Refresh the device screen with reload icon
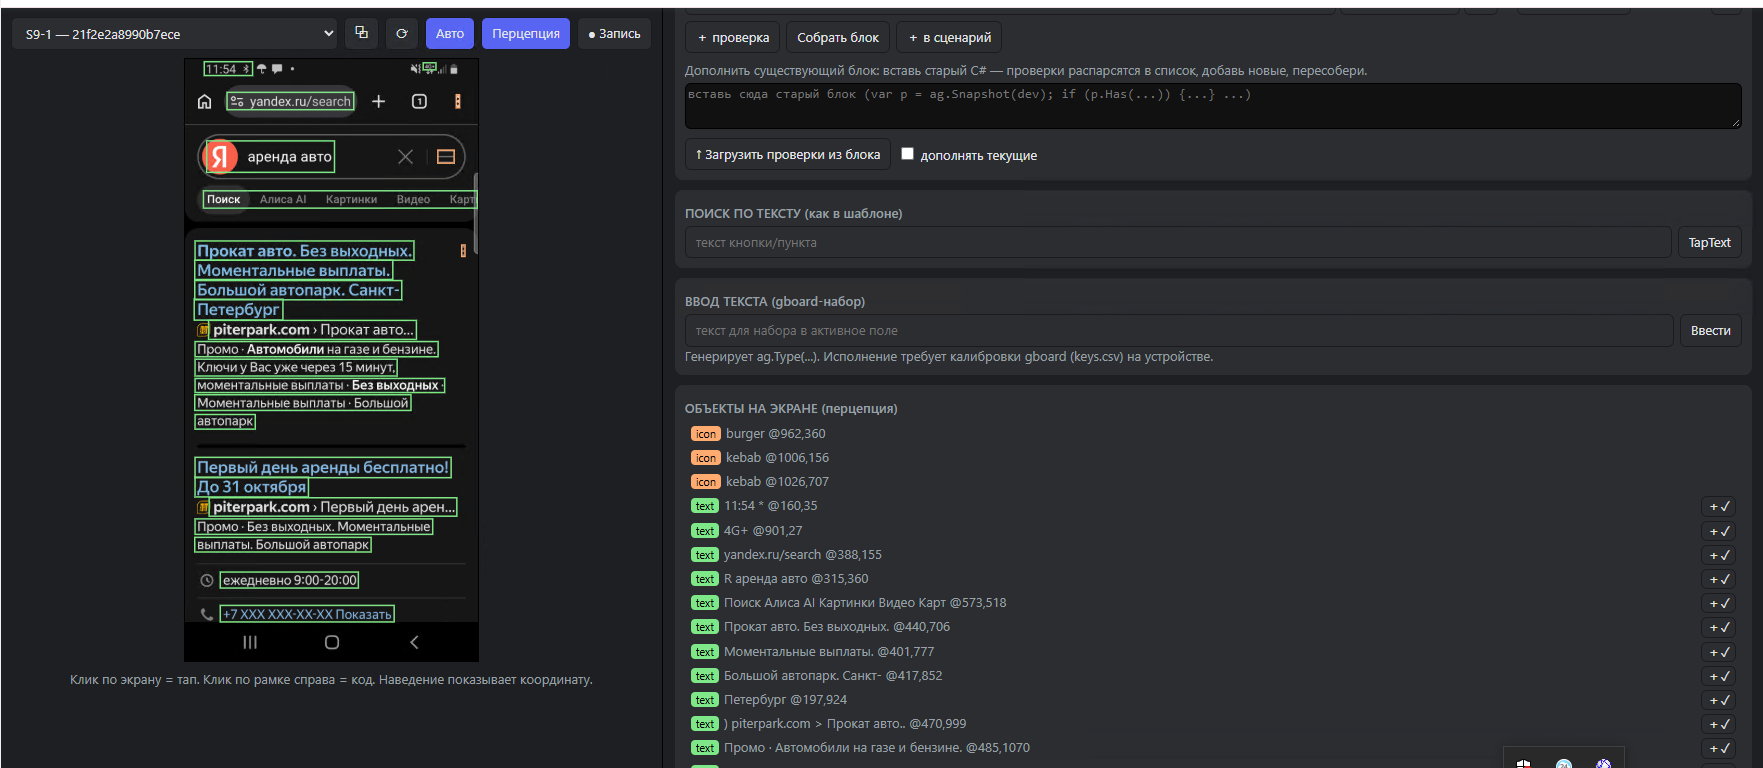This screenshot has width=1763, height=768. pyautogui.click(x=401, y=34)
